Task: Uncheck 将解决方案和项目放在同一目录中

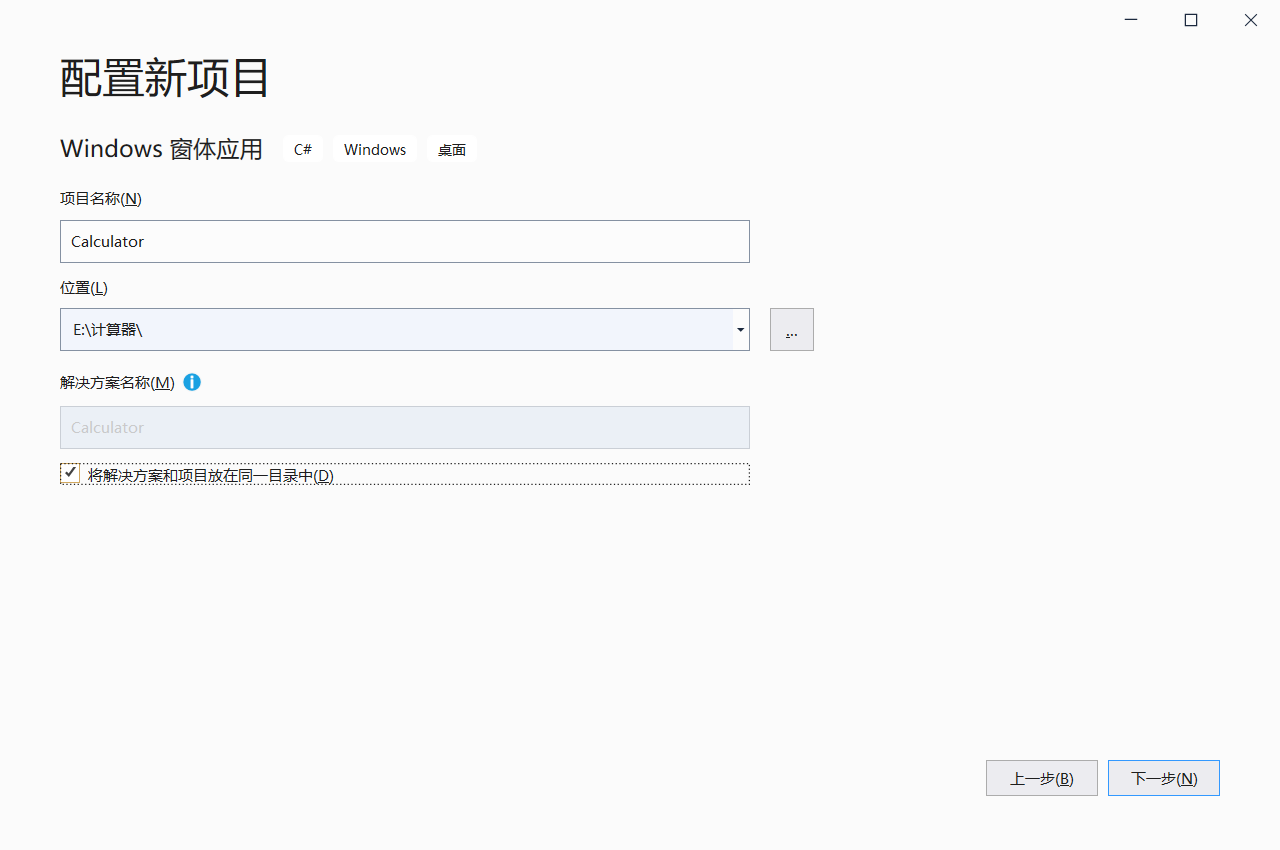Action: 70,472
